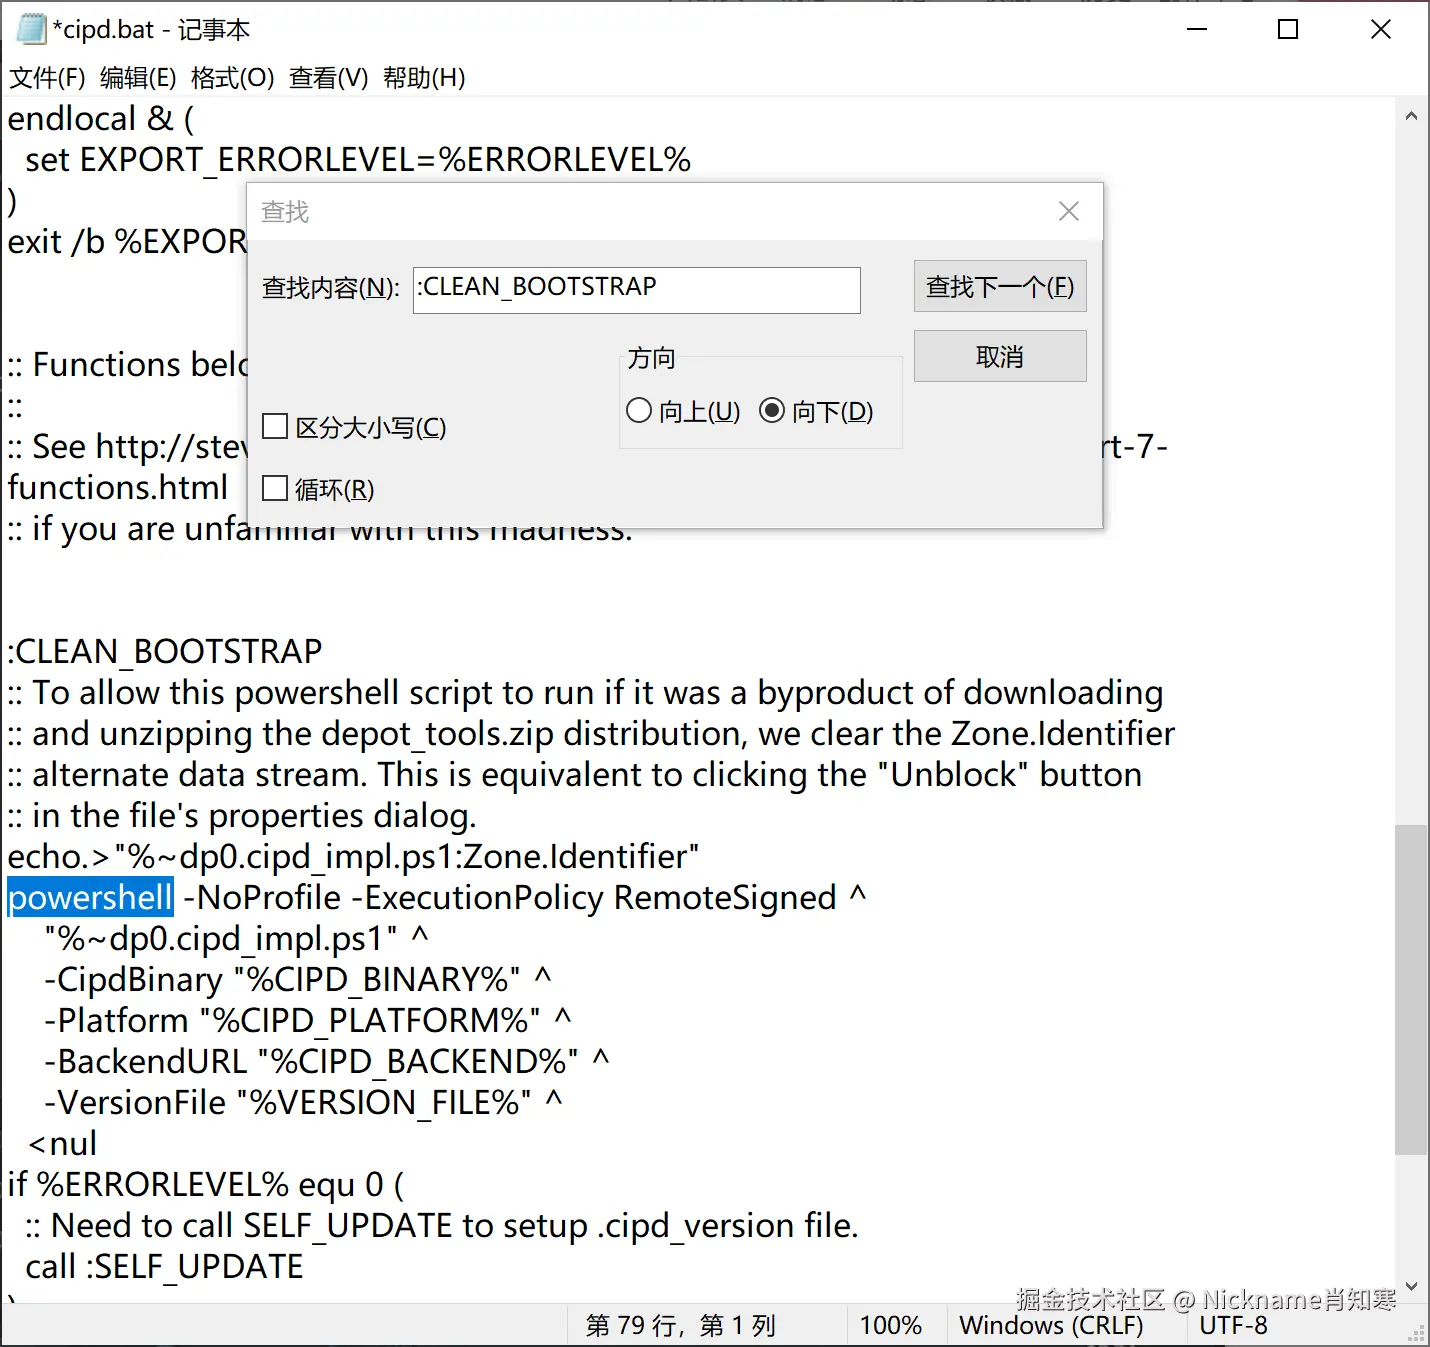Image resolution: width=1430 pixels, height=1347 pixels.
Task: Click the vertical scrollbar thumb
Action: pos(1411,990)
